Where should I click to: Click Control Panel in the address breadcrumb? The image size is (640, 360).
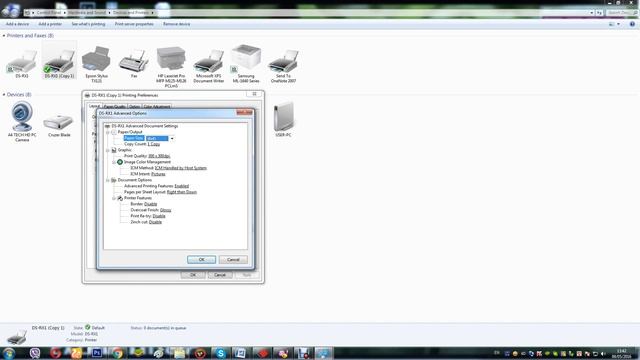point(49,13)
